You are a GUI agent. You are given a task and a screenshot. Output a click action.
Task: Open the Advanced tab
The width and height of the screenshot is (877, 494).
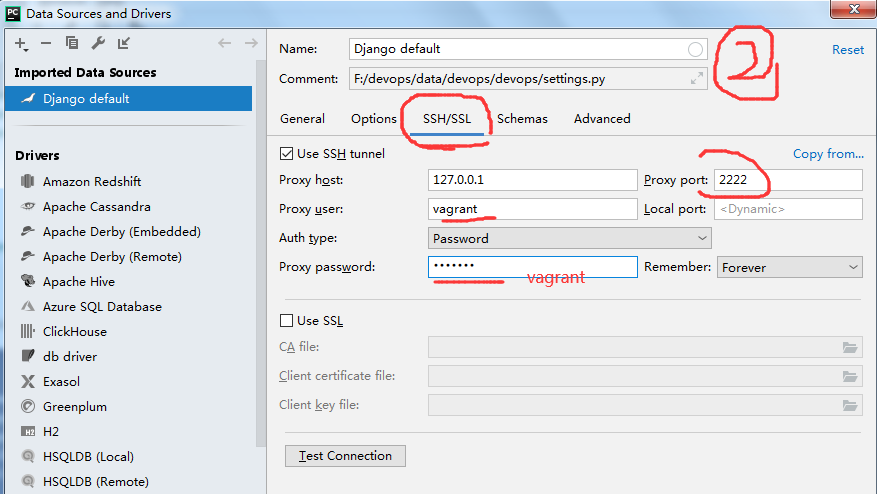pyautogui.click(x=602, y=119)
